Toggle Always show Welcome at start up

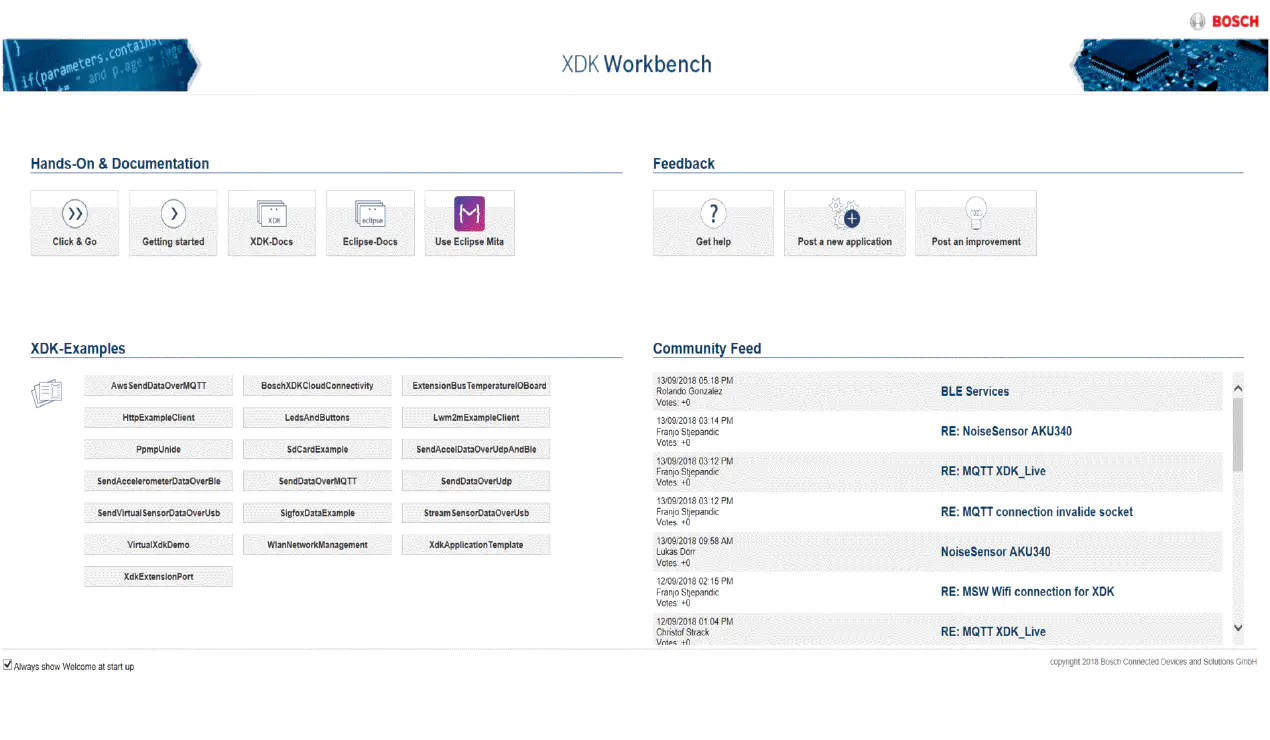pos(8,665)
